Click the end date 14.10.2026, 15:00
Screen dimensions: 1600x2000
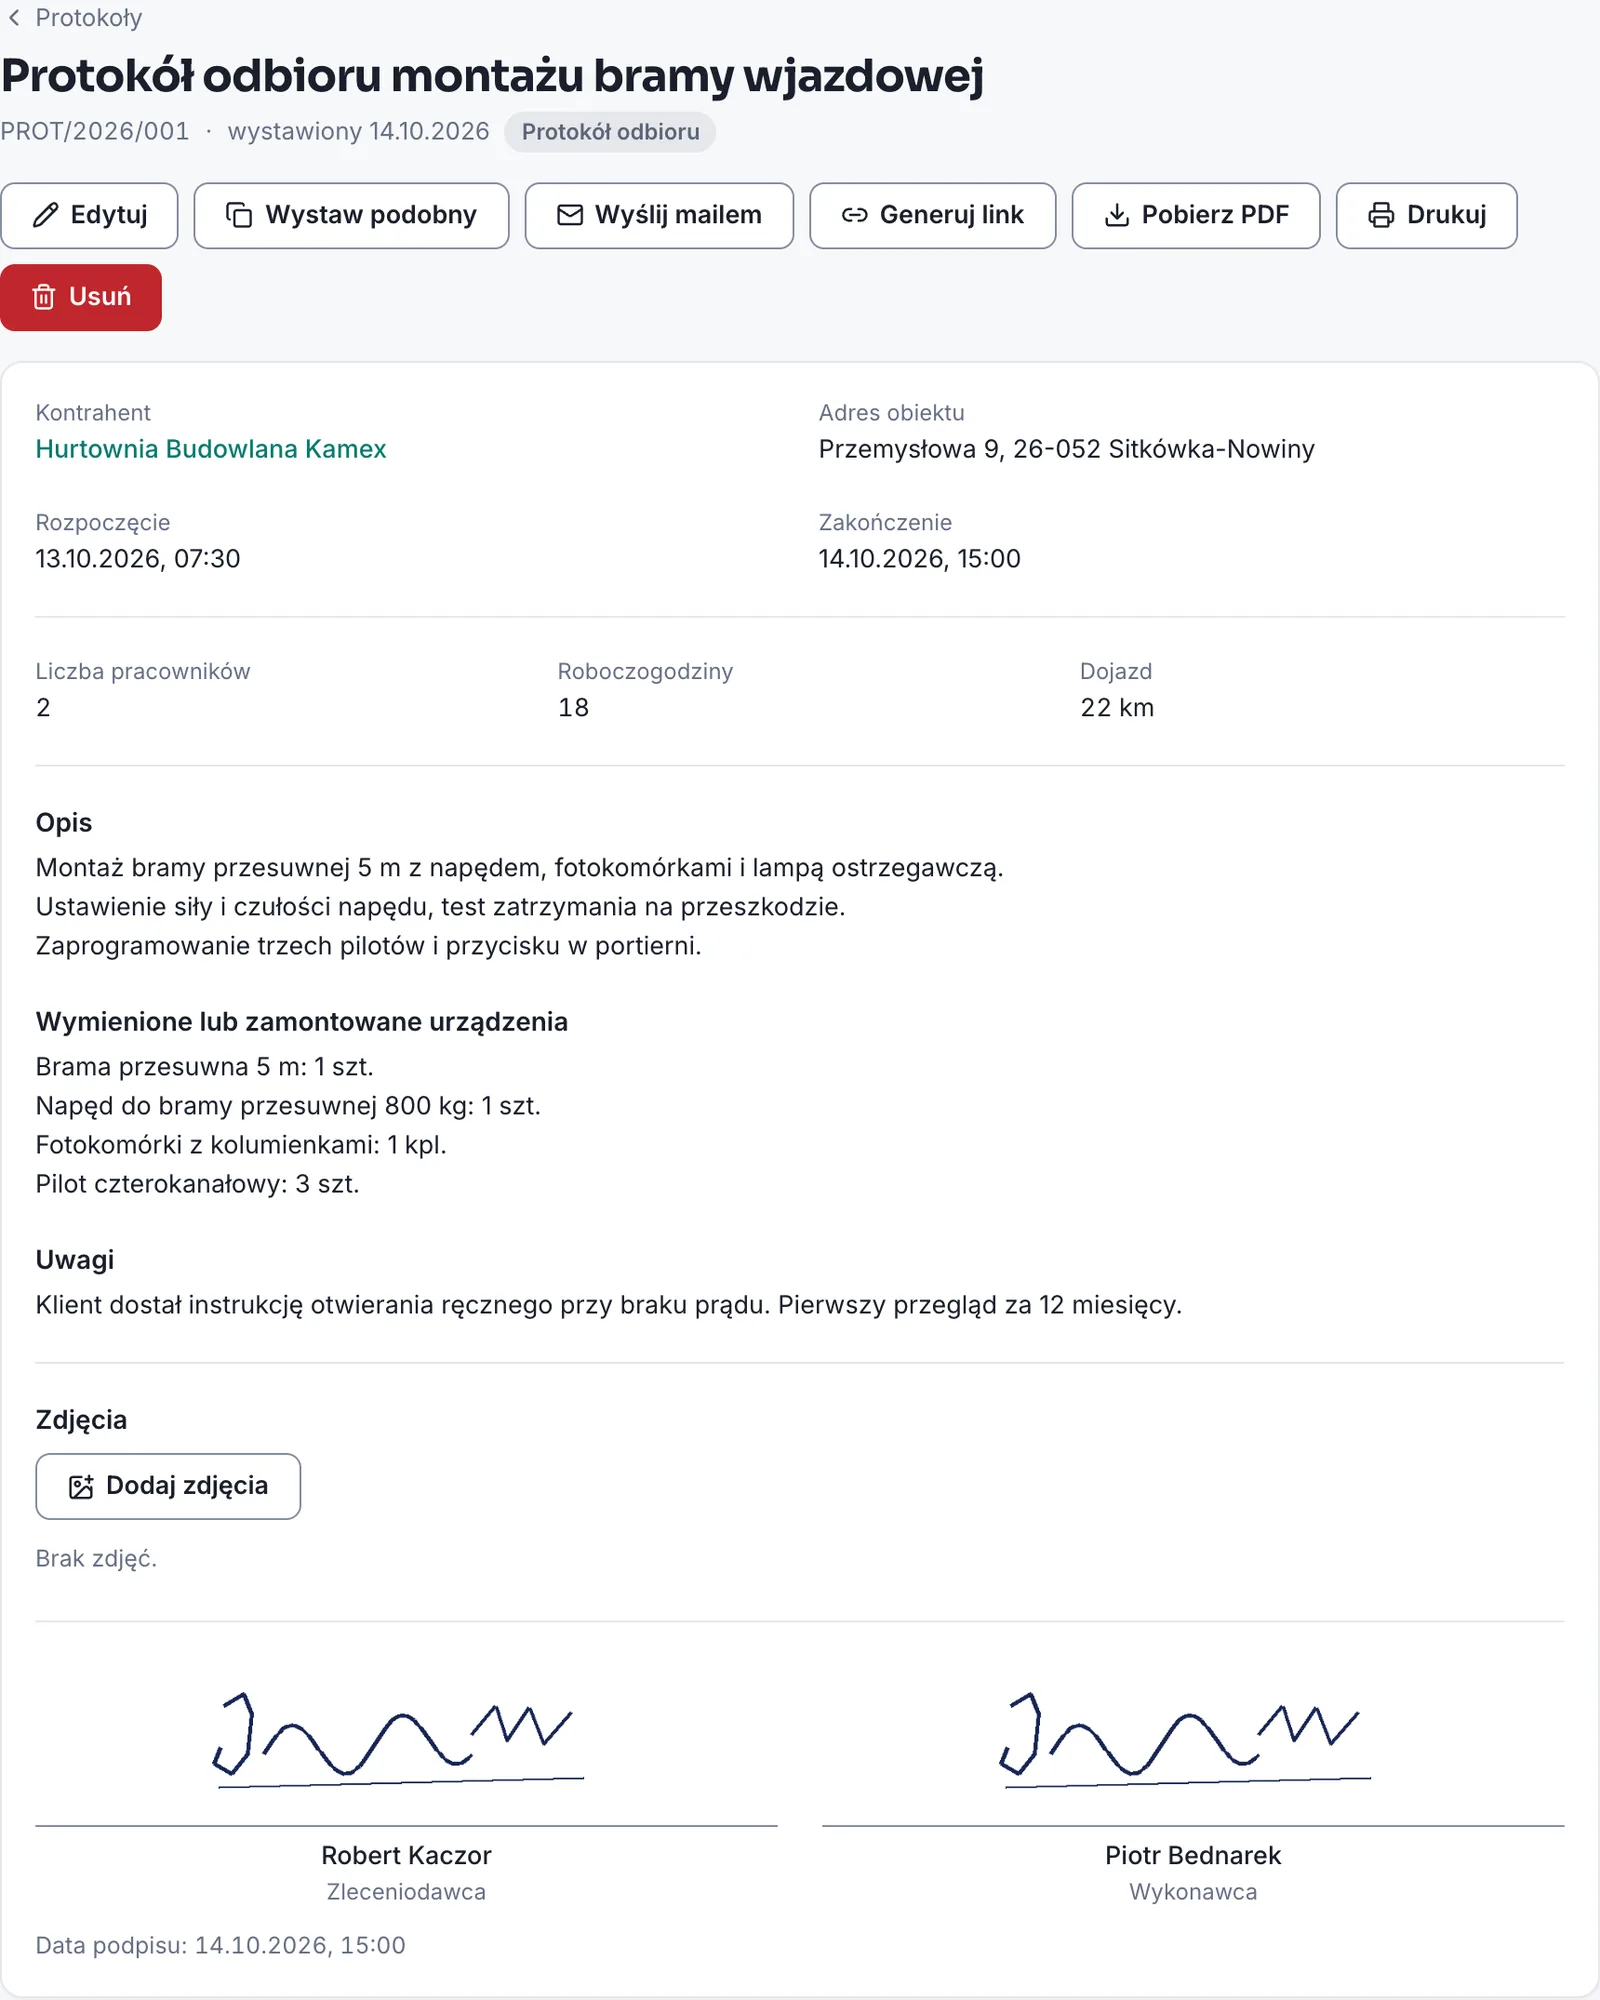click(x=919, y=559)
